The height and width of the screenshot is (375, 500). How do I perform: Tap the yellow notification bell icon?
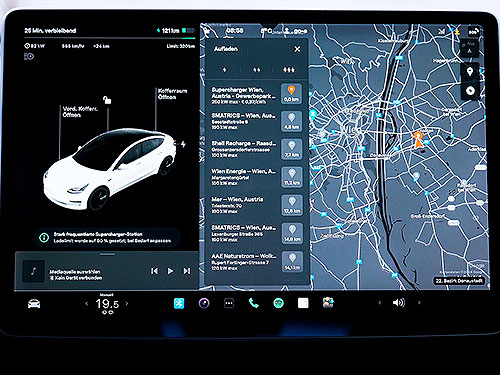(457, 32)
